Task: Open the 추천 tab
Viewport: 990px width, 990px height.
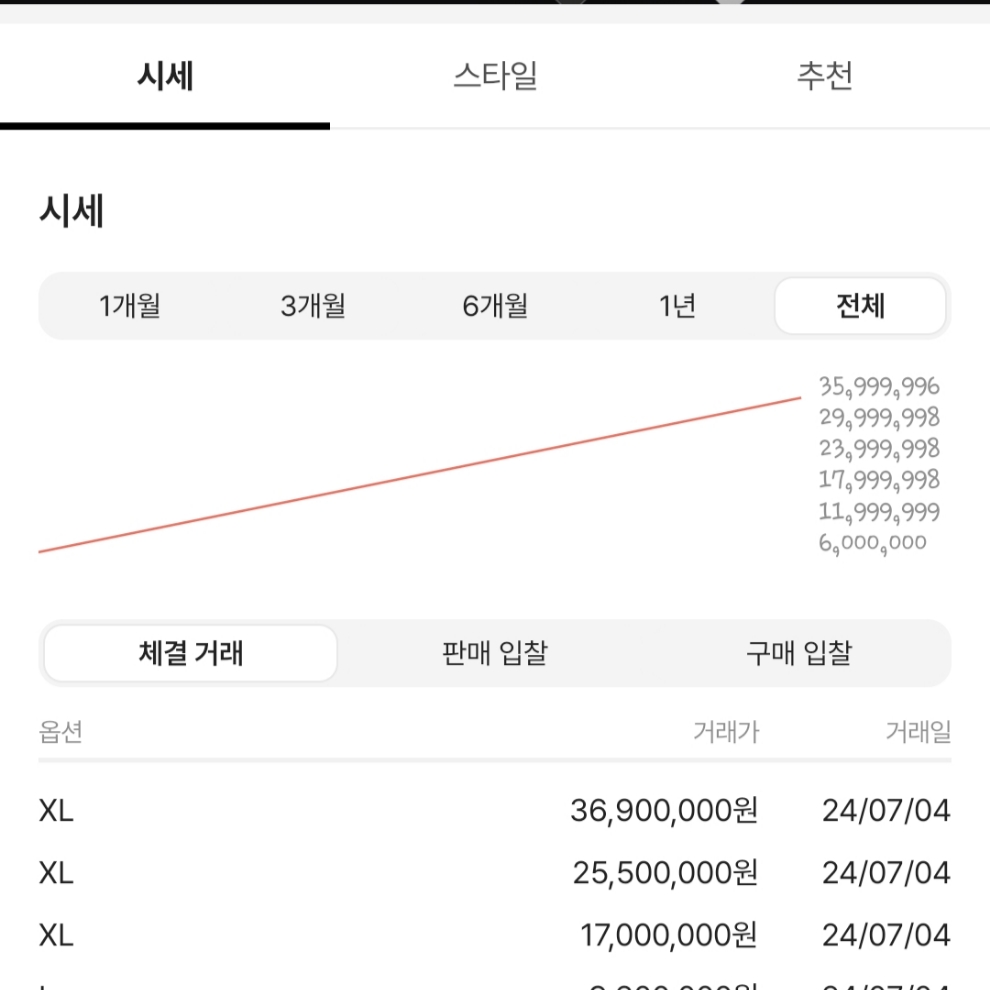Action: tap(825, 76)
